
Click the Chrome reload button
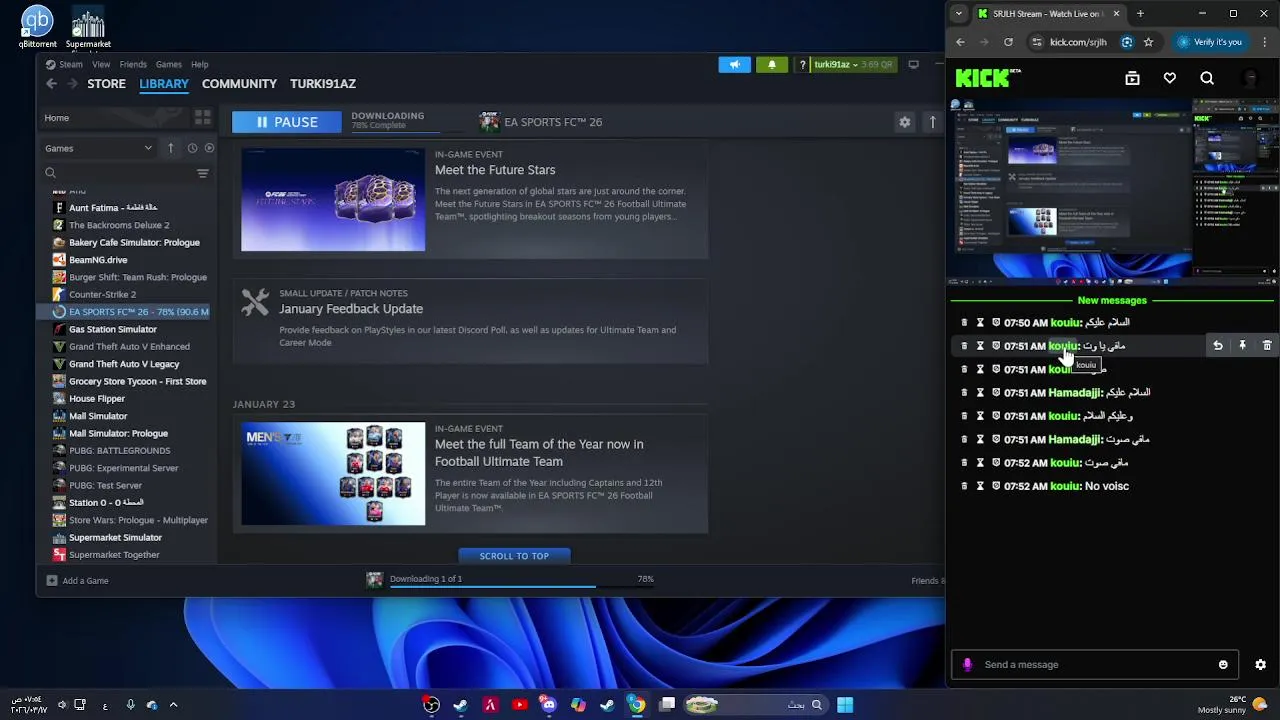click(1008, 42)
